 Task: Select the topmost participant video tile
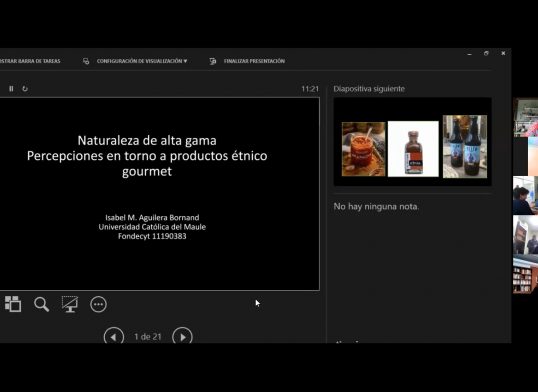click(525, 117)
